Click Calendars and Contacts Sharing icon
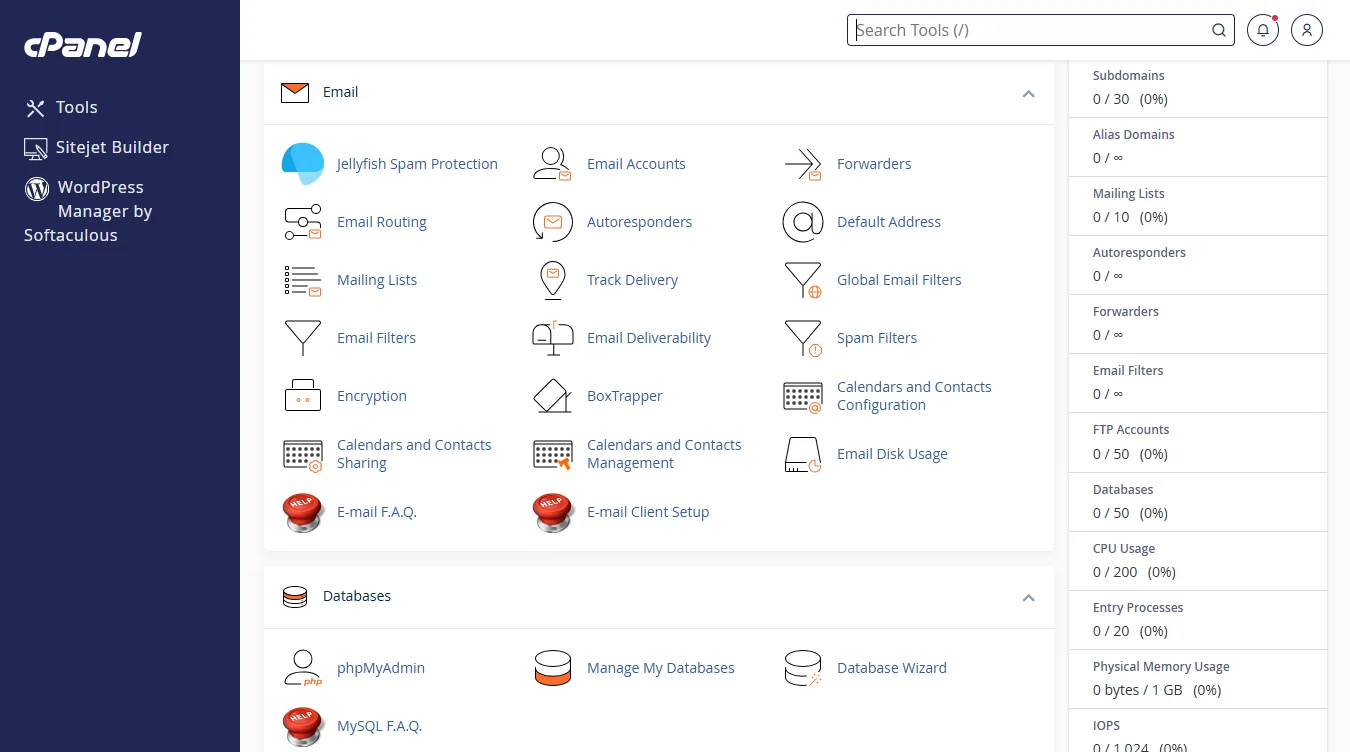 [x=303, y=454]
